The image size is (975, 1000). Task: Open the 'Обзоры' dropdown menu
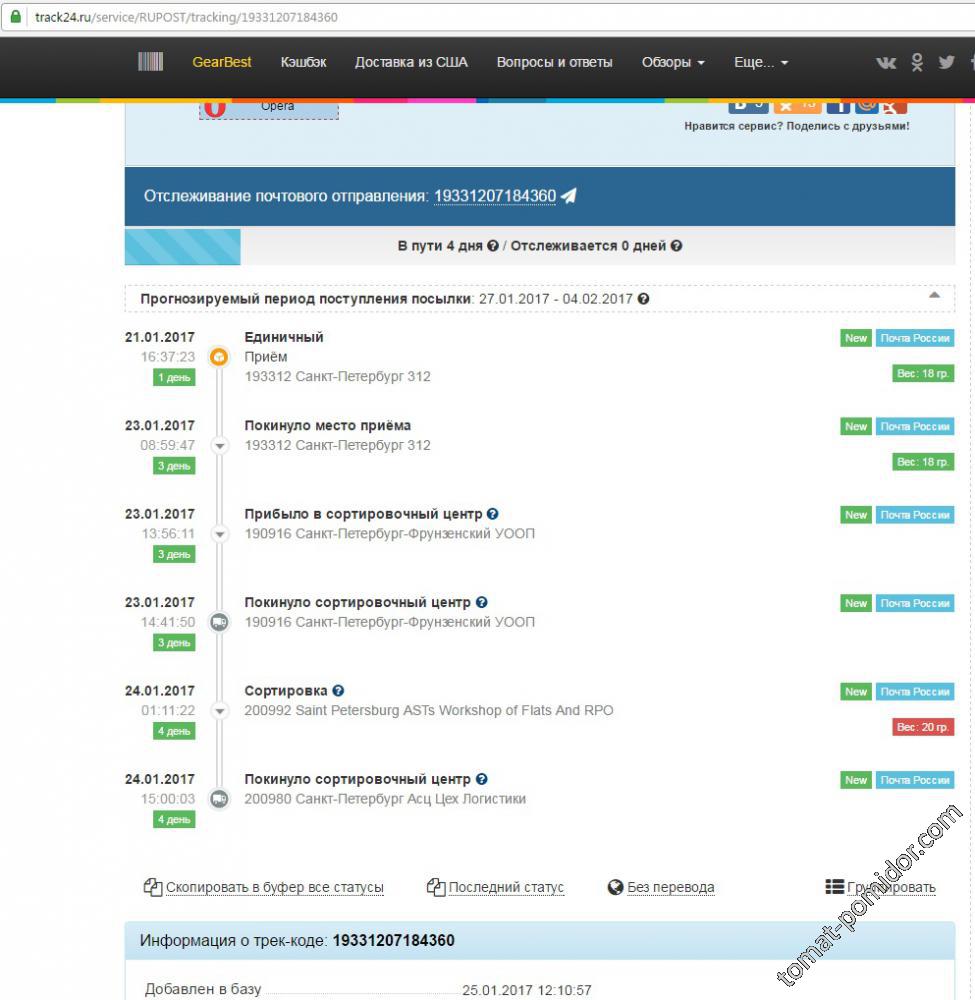(x=673, y=62)
